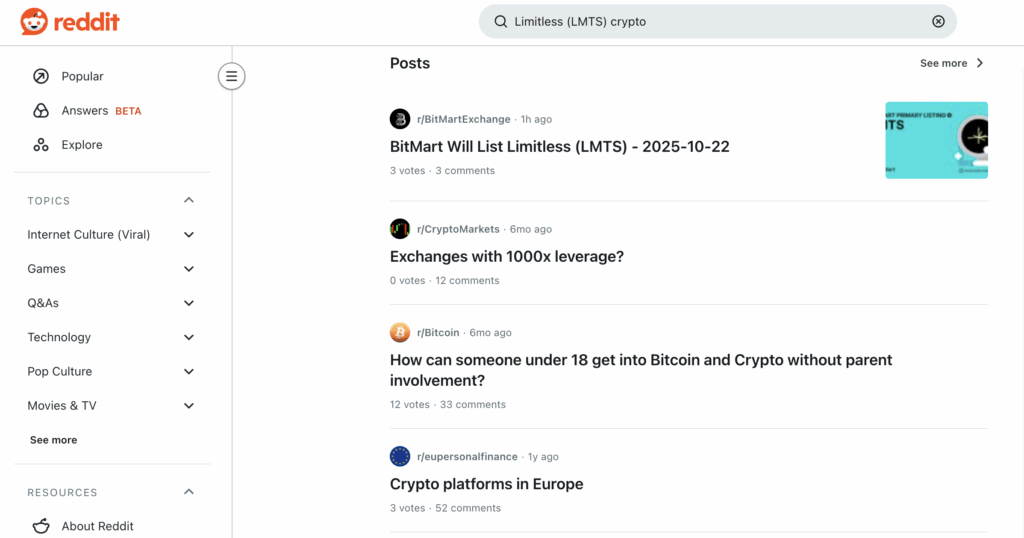Collapse the Topics section
This screenshot has width=1024, height=538.
(189, 201)
